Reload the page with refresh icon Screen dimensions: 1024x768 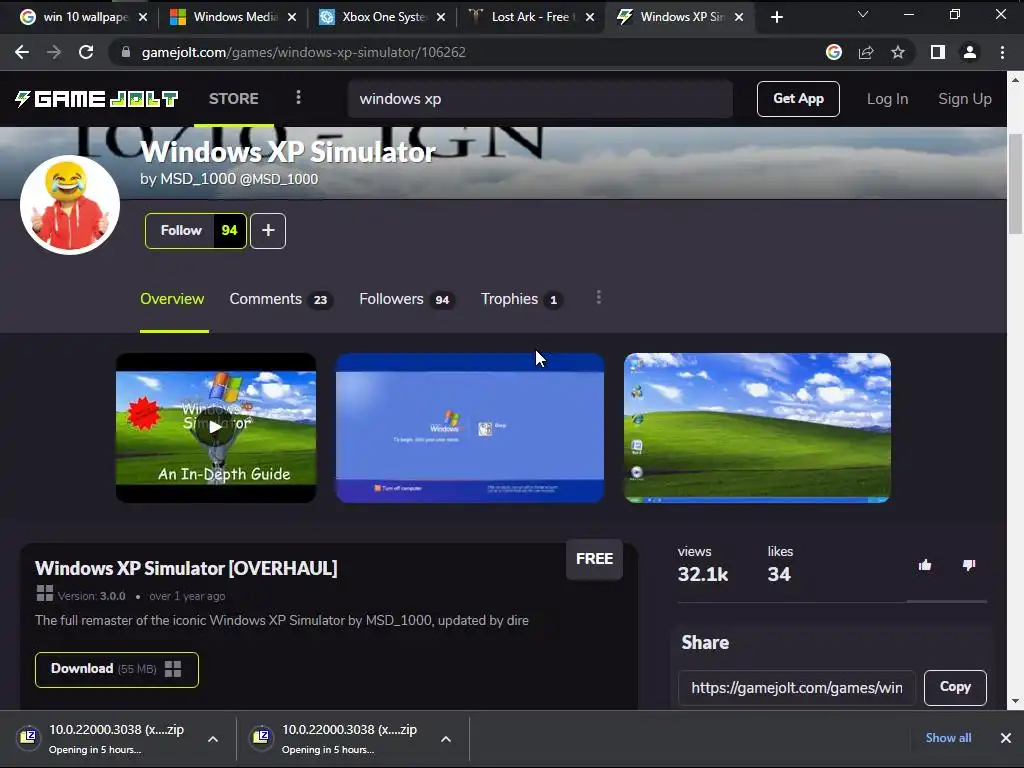[x=86, y=52]
